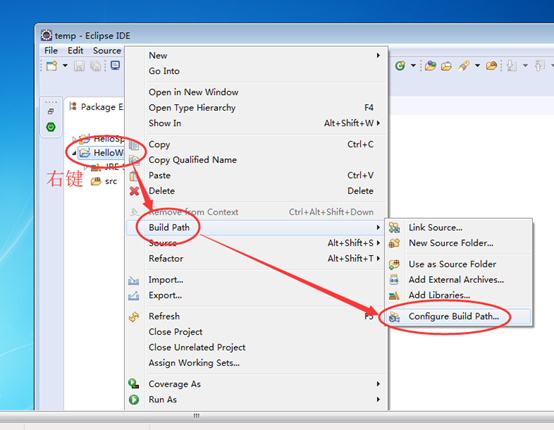Open the New submenu in context menu
This screenshot has height=430, width=554.
click(257, 55)
